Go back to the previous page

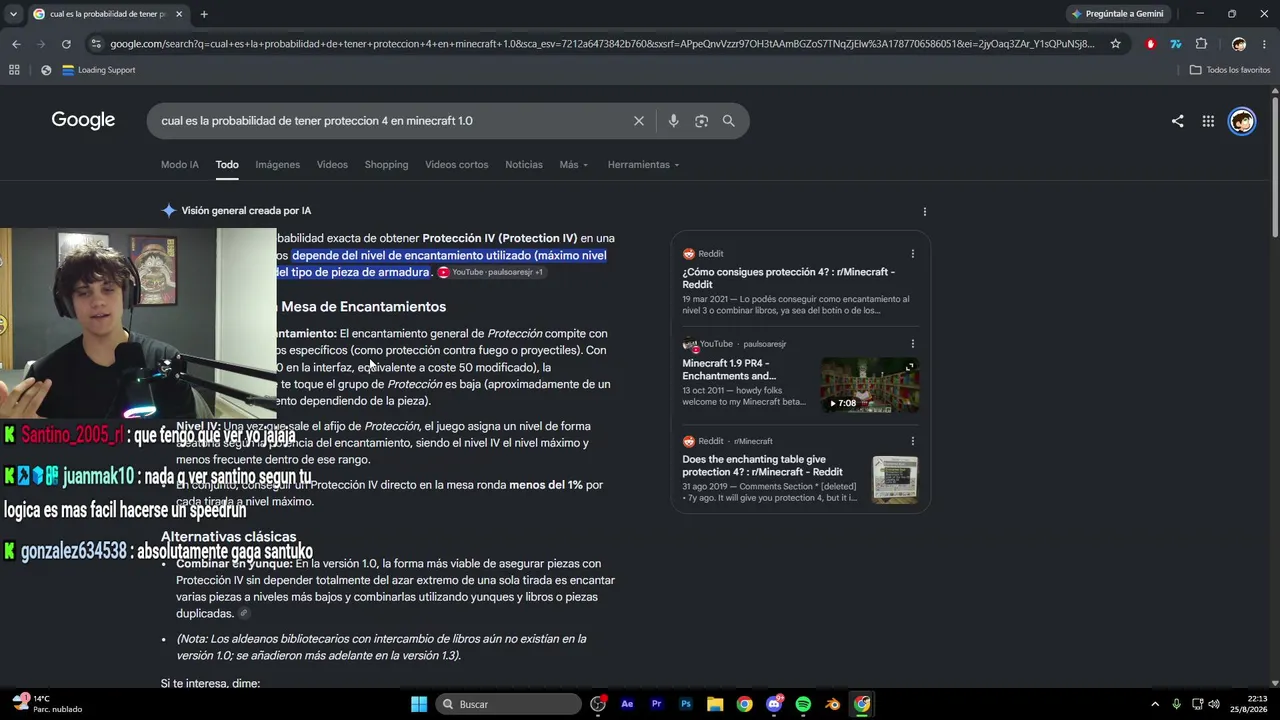[x=16, y=44]
